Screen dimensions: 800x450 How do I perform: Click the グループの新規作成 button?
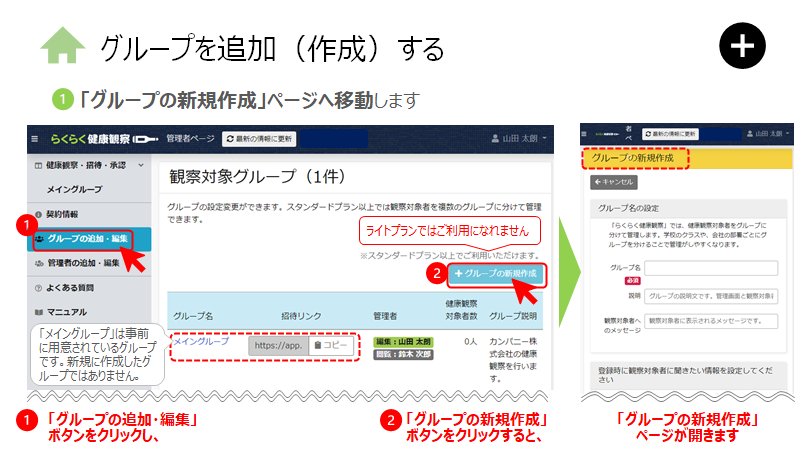pyautogui.click(x=496, y=273)
